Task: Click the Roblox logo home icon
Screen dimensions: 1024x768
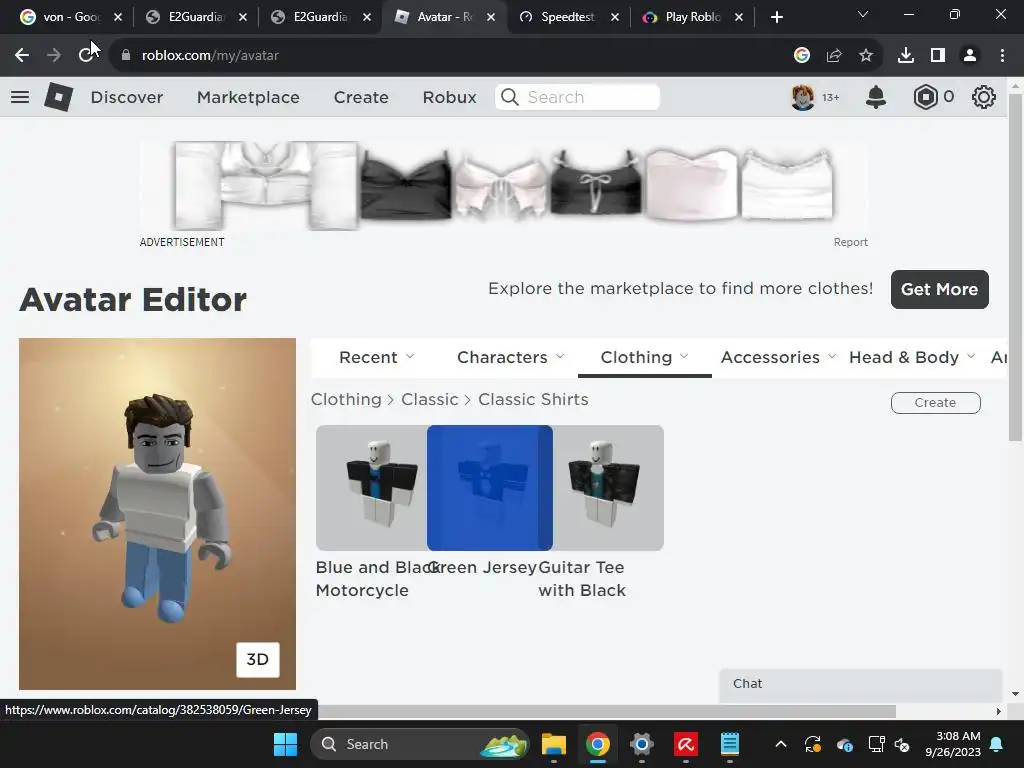Action: coord(58,97)
